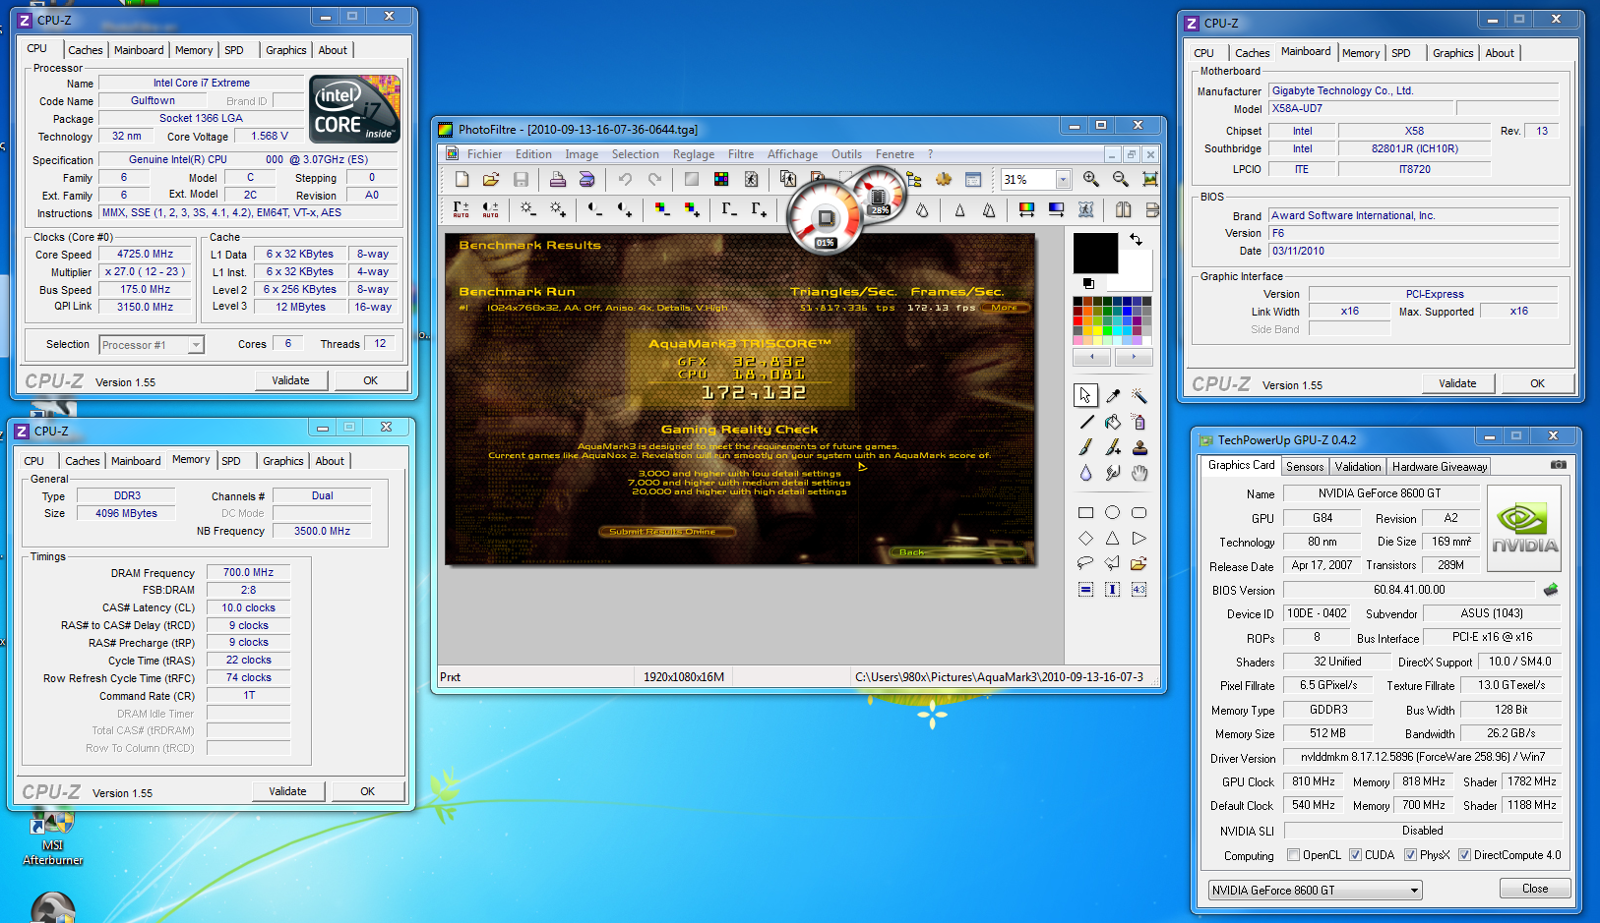Open the Processor #1 selection dropdown
Image resolution: width=1600 pixels, height=923 pixels.
point(195,345)
